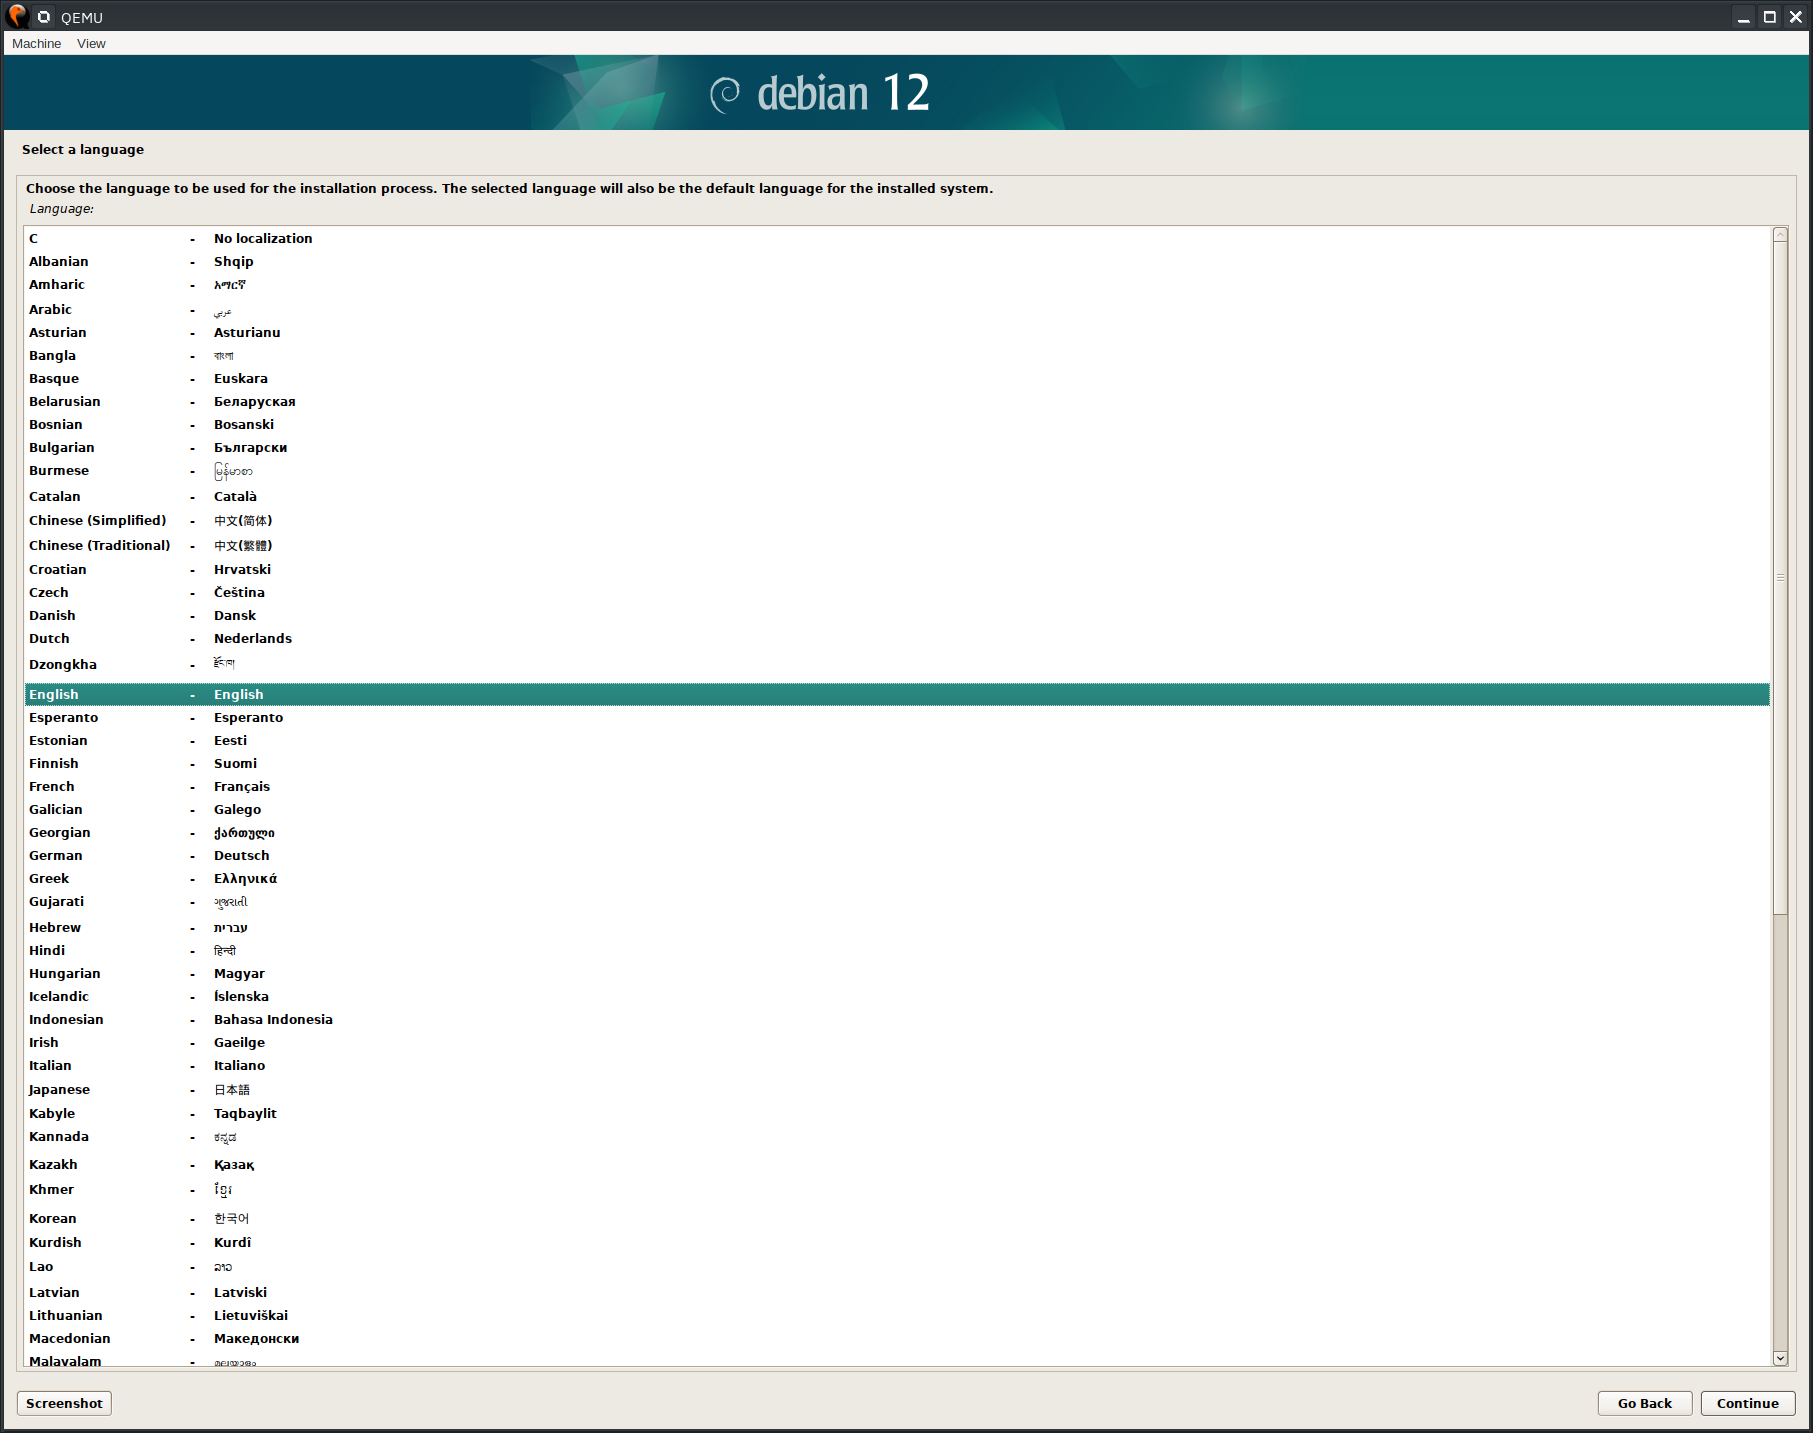The width and height of the screenshot is (1813, 1433).
Task: Select Latvian language
Action: click(x=897, y=1292)
